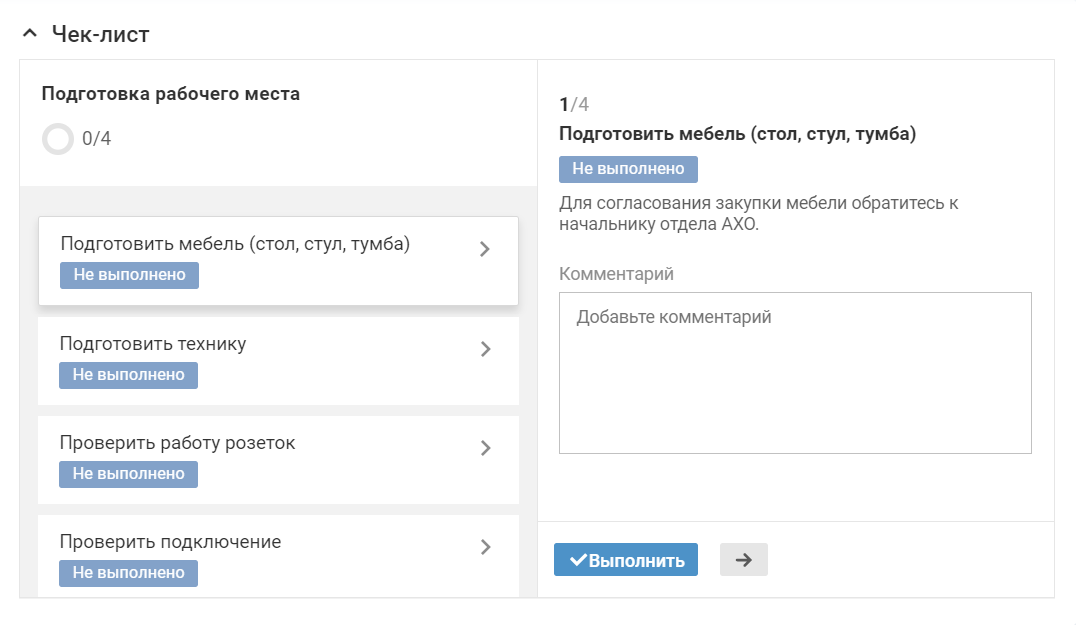Open chevron for Подготовить технику item

(485, 349)
